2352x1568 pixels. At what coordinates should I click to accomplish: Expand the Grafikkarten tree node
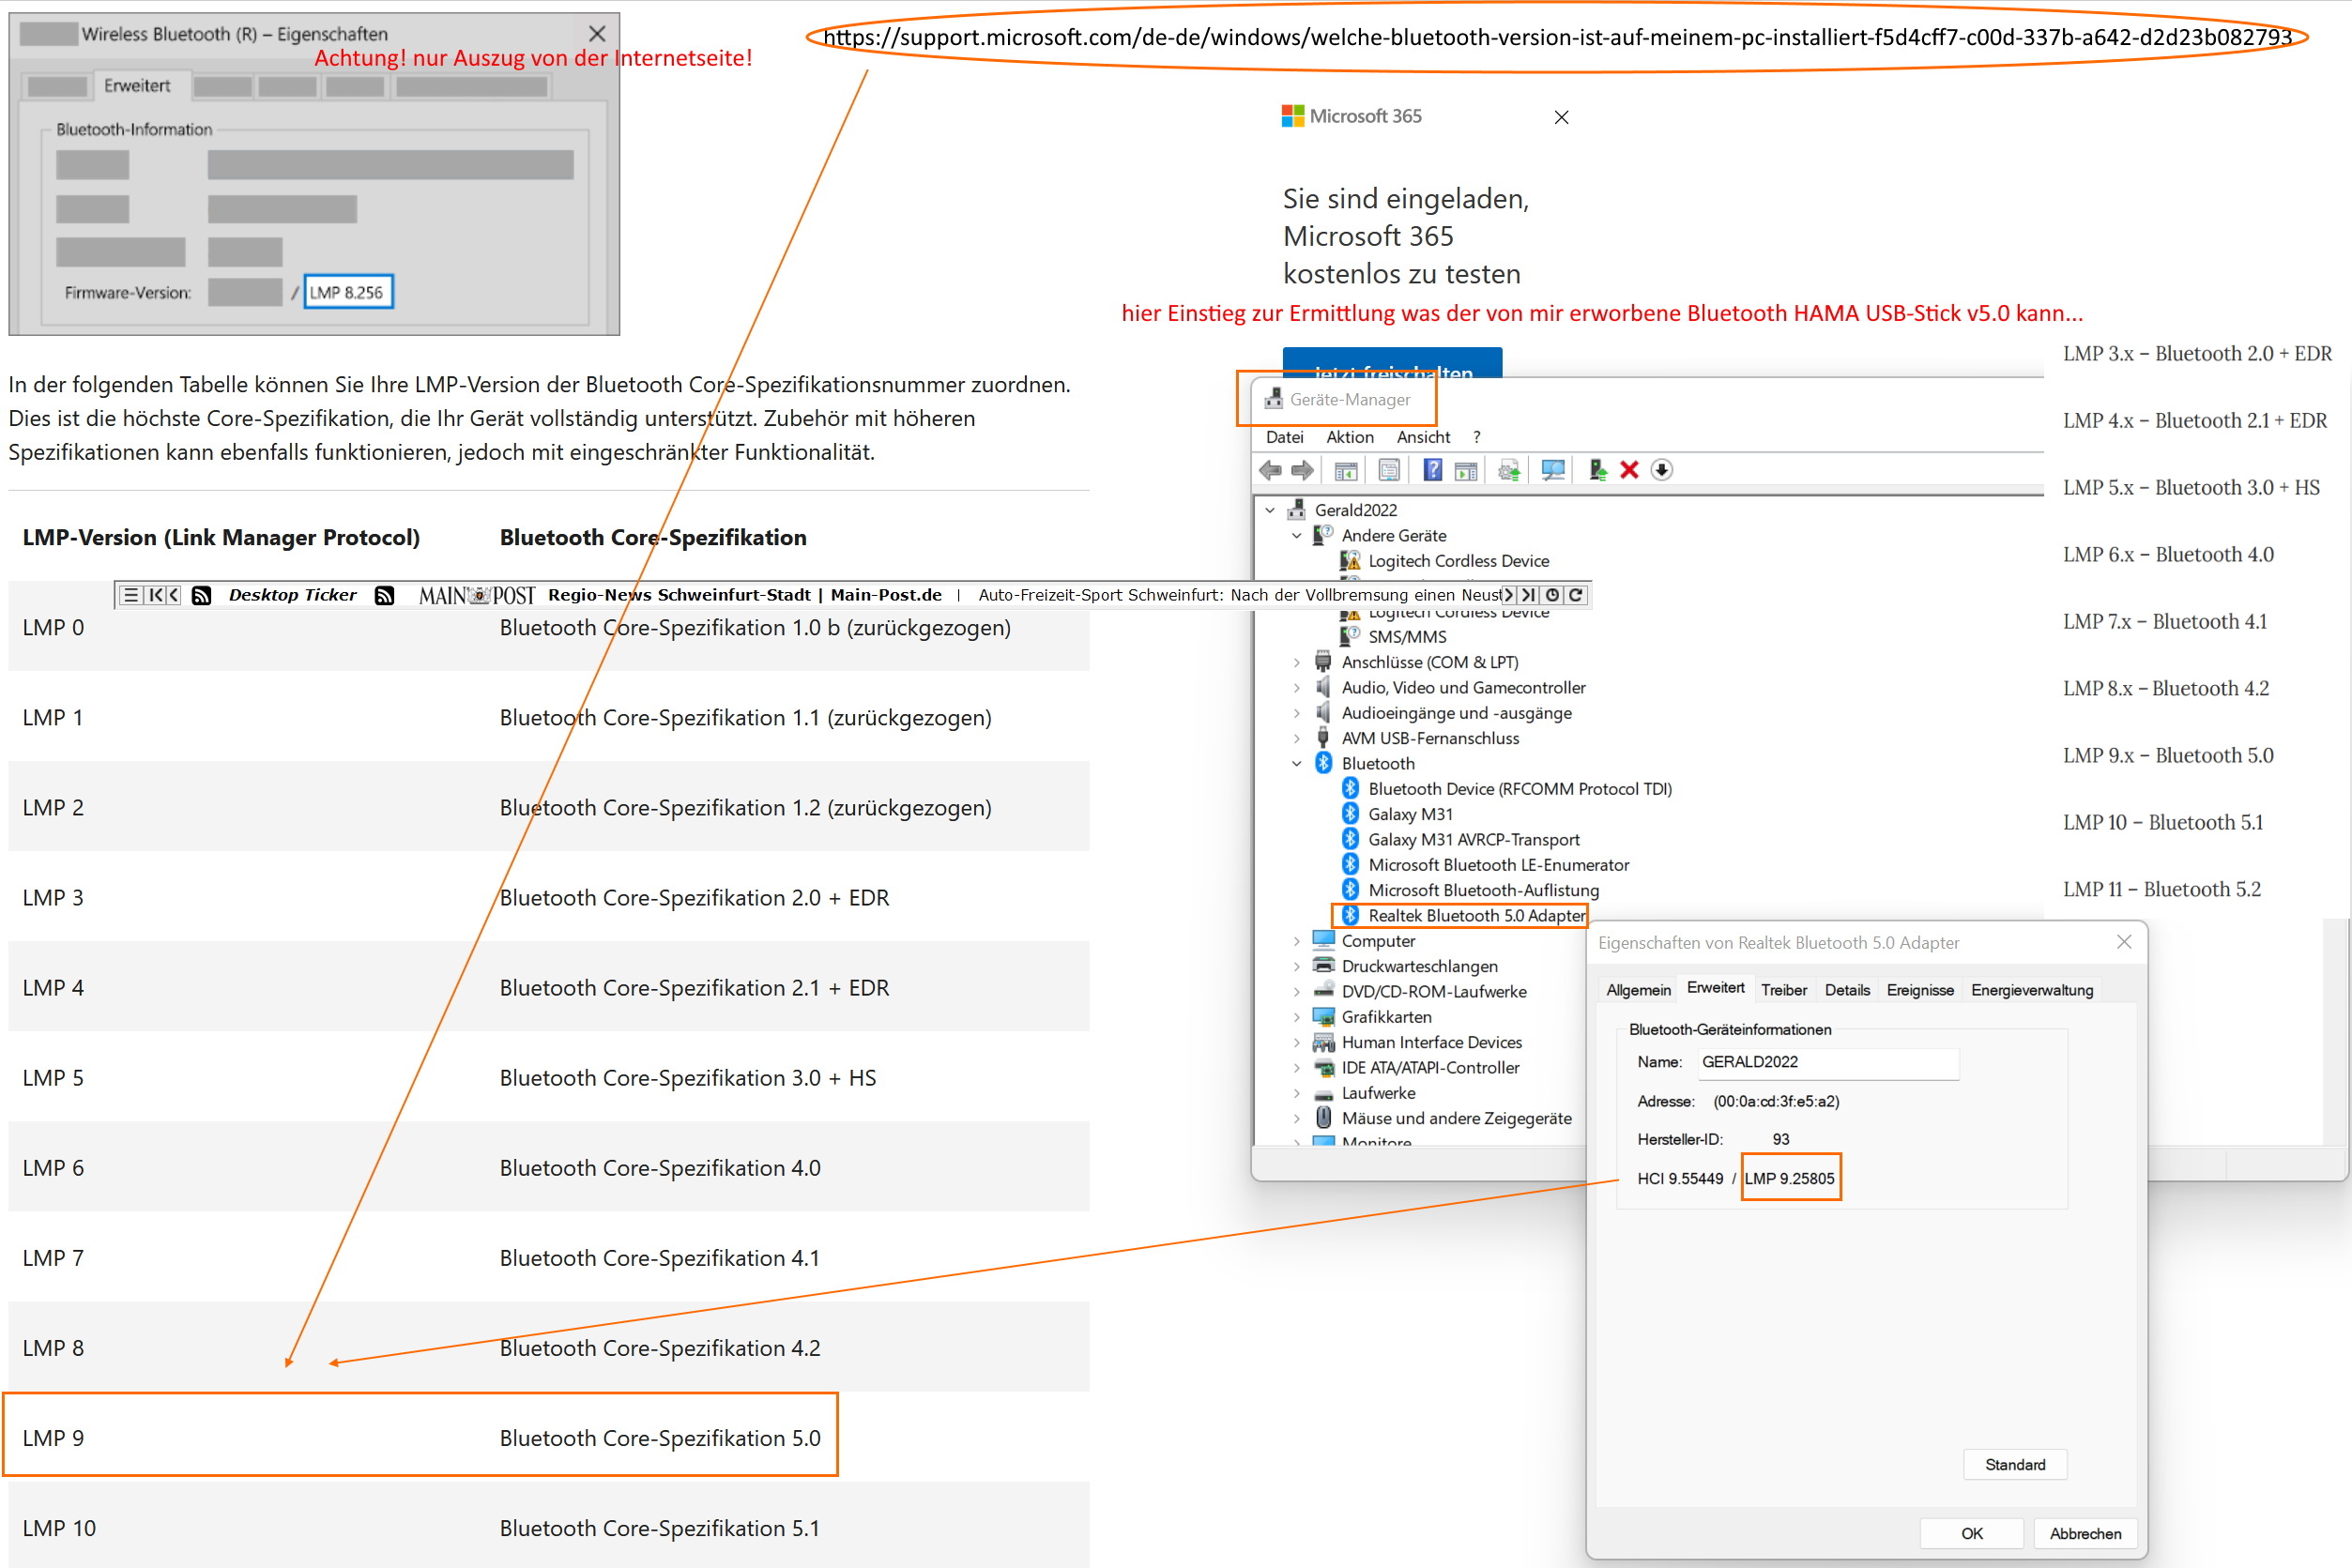click(1297, 1017)
